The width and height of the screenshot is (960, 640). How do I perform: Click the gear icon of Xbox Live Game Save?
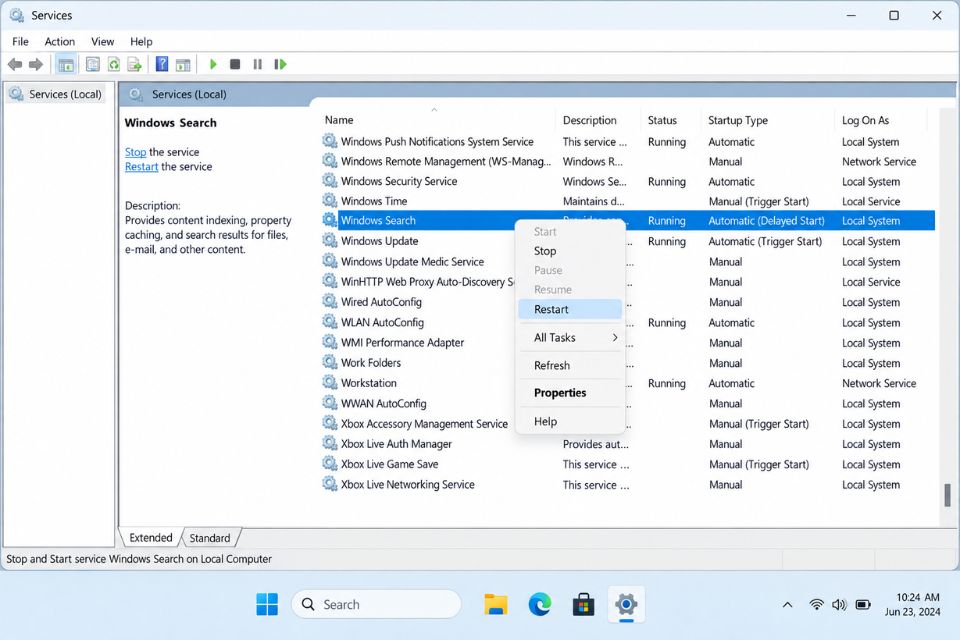point(330,464)
